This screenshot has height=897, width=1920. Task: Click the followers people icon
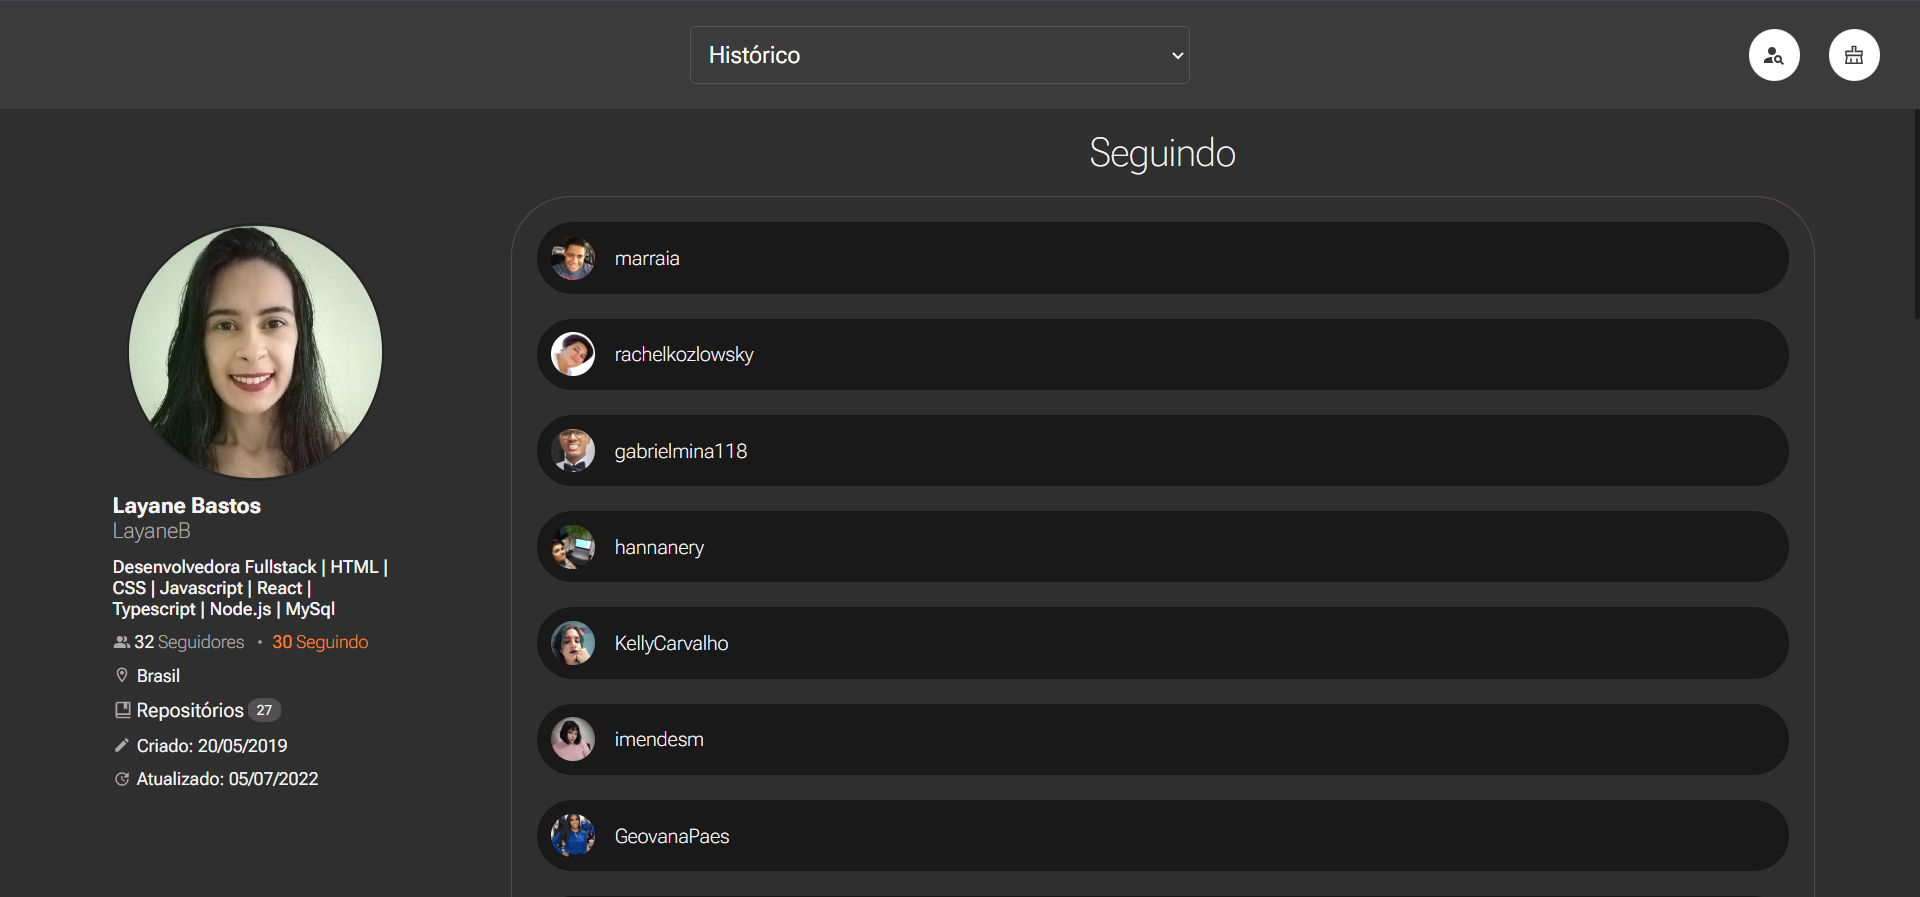122,642
